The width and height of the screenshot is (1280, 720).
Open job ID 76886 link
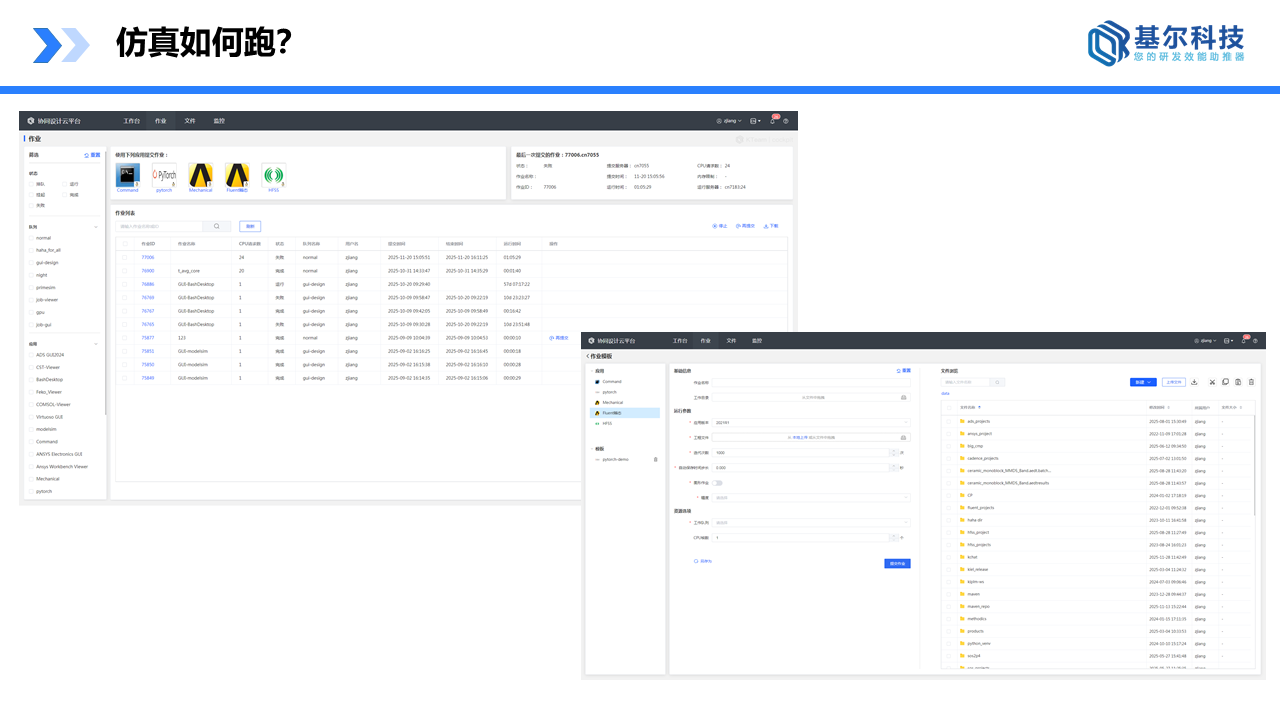click(148, 284)
